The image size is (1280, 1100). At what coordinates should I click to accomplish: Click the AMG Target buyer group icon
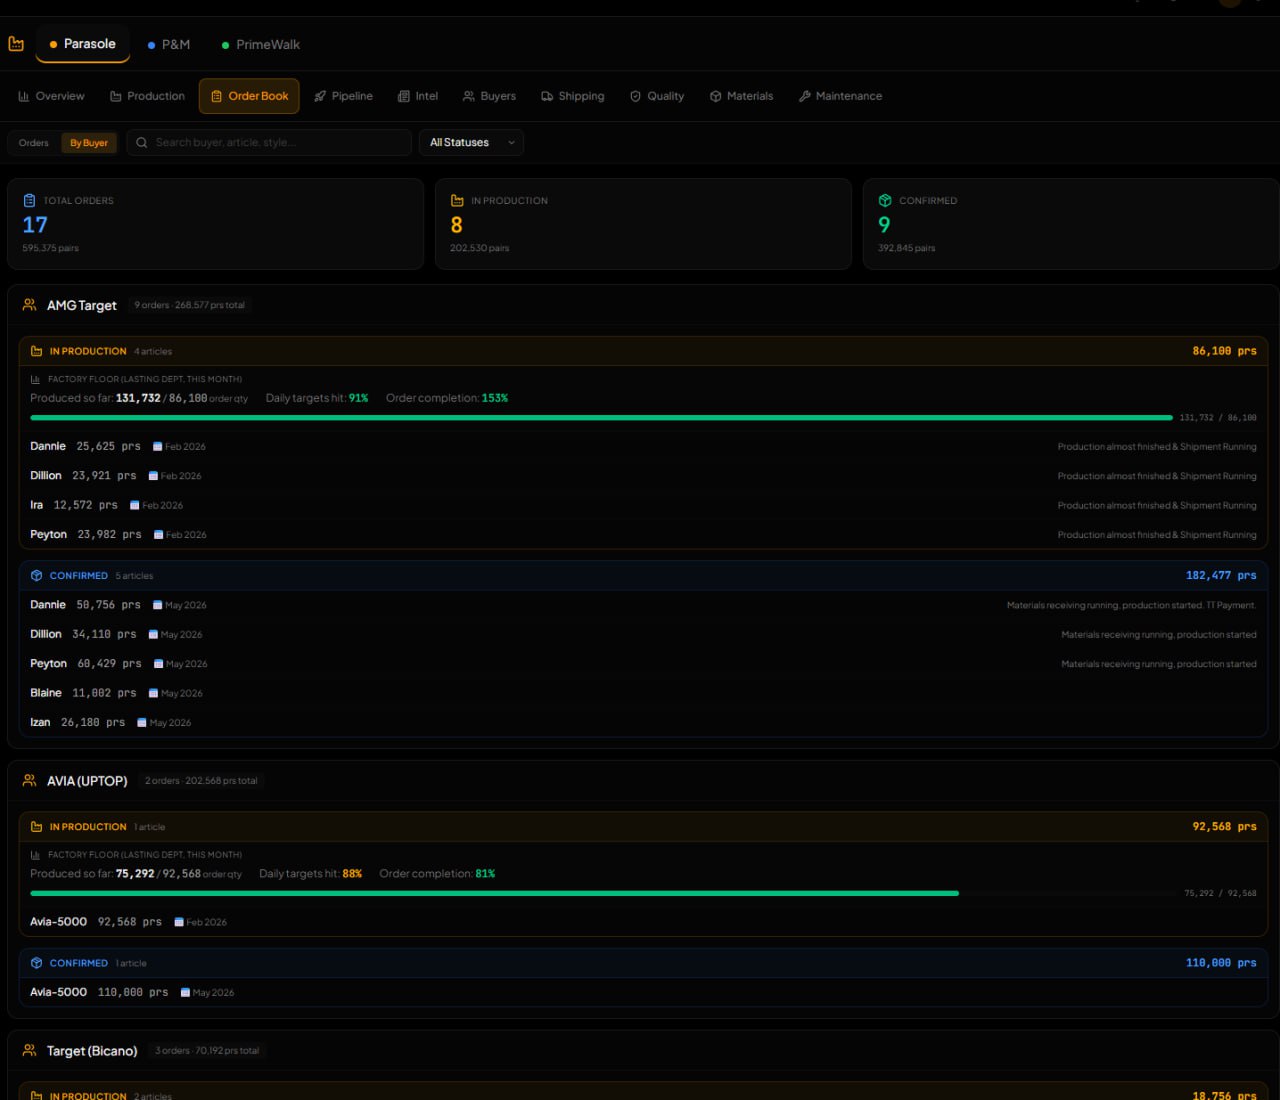point(30,305)
